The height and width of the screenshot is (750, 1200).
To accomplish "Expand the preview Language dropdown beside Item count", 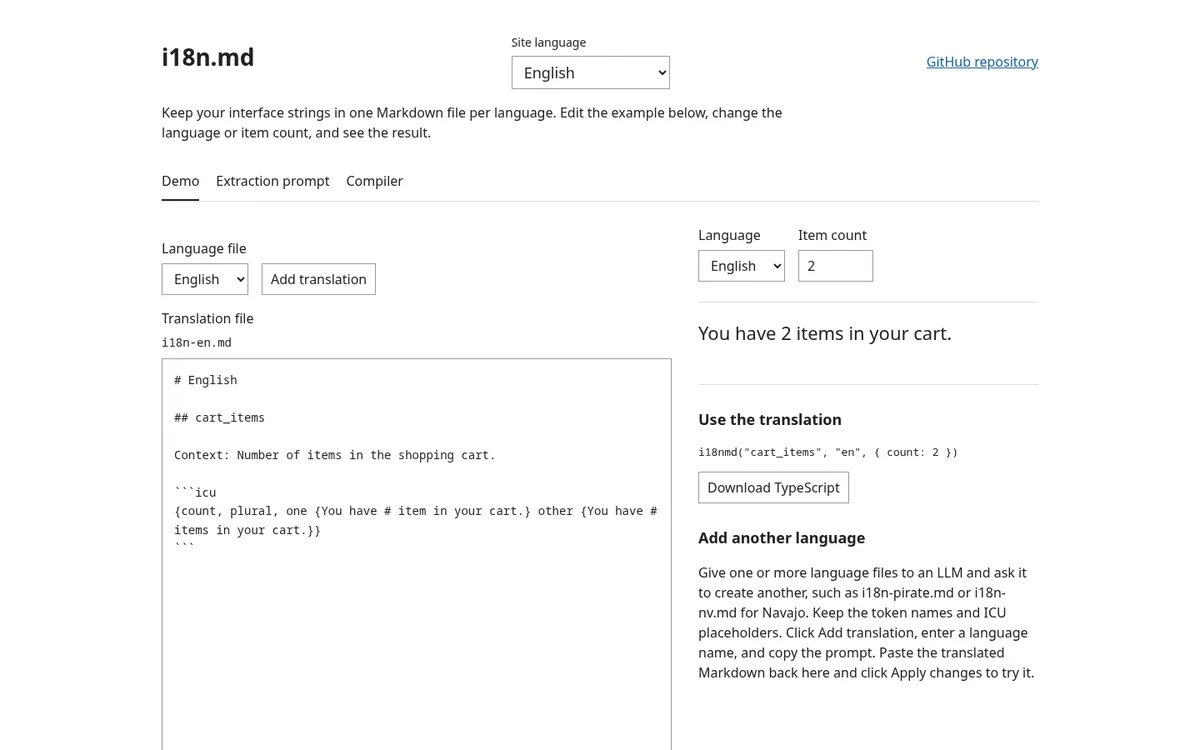I will (741, 266).
